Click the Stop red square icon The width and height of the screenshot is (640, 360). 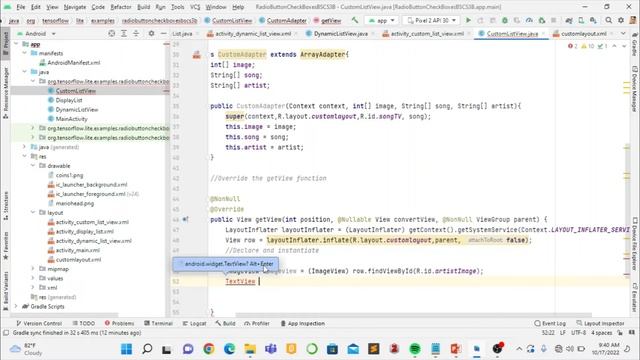[553, 20]
